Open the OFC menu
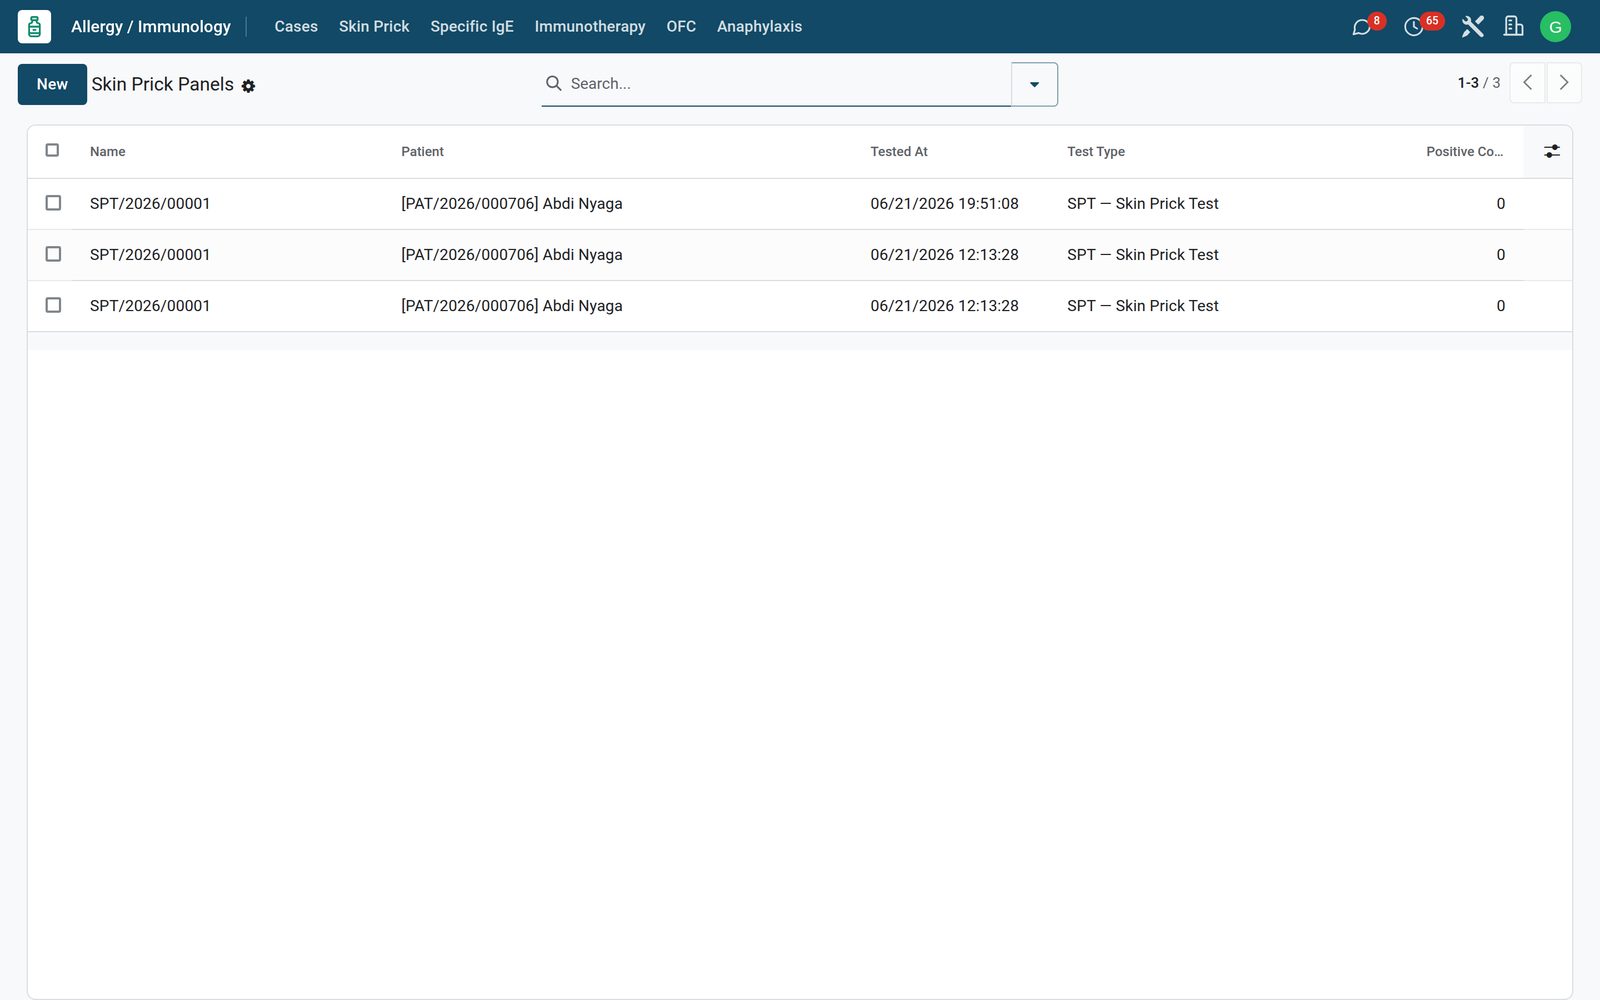Viewport: 1600px width, 1000px height. 681,27
